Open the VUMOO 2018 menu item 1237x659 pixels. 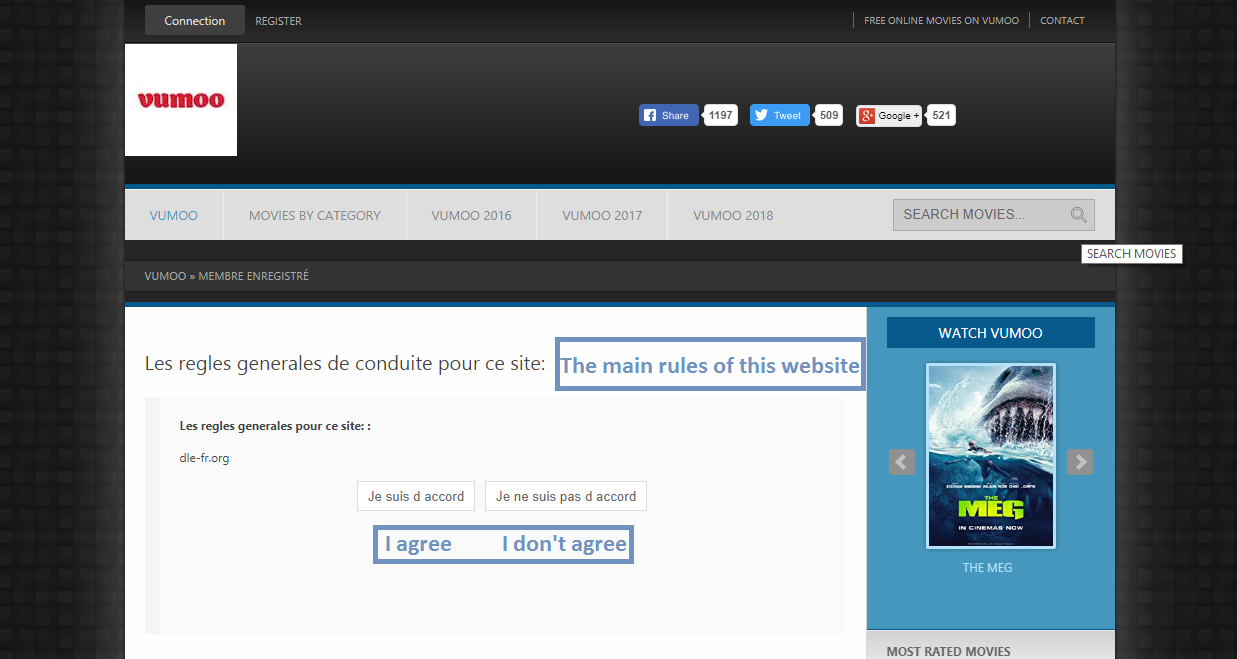(733, 215)
